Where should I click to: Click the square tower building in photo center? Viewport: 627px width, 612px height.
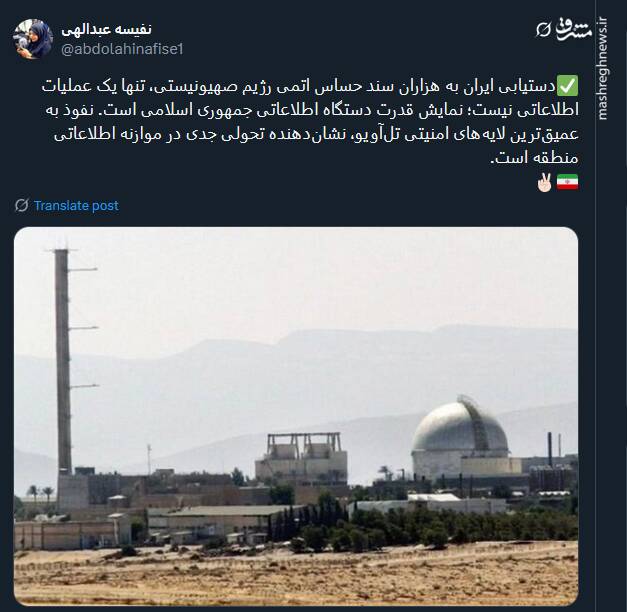(302, 459)
